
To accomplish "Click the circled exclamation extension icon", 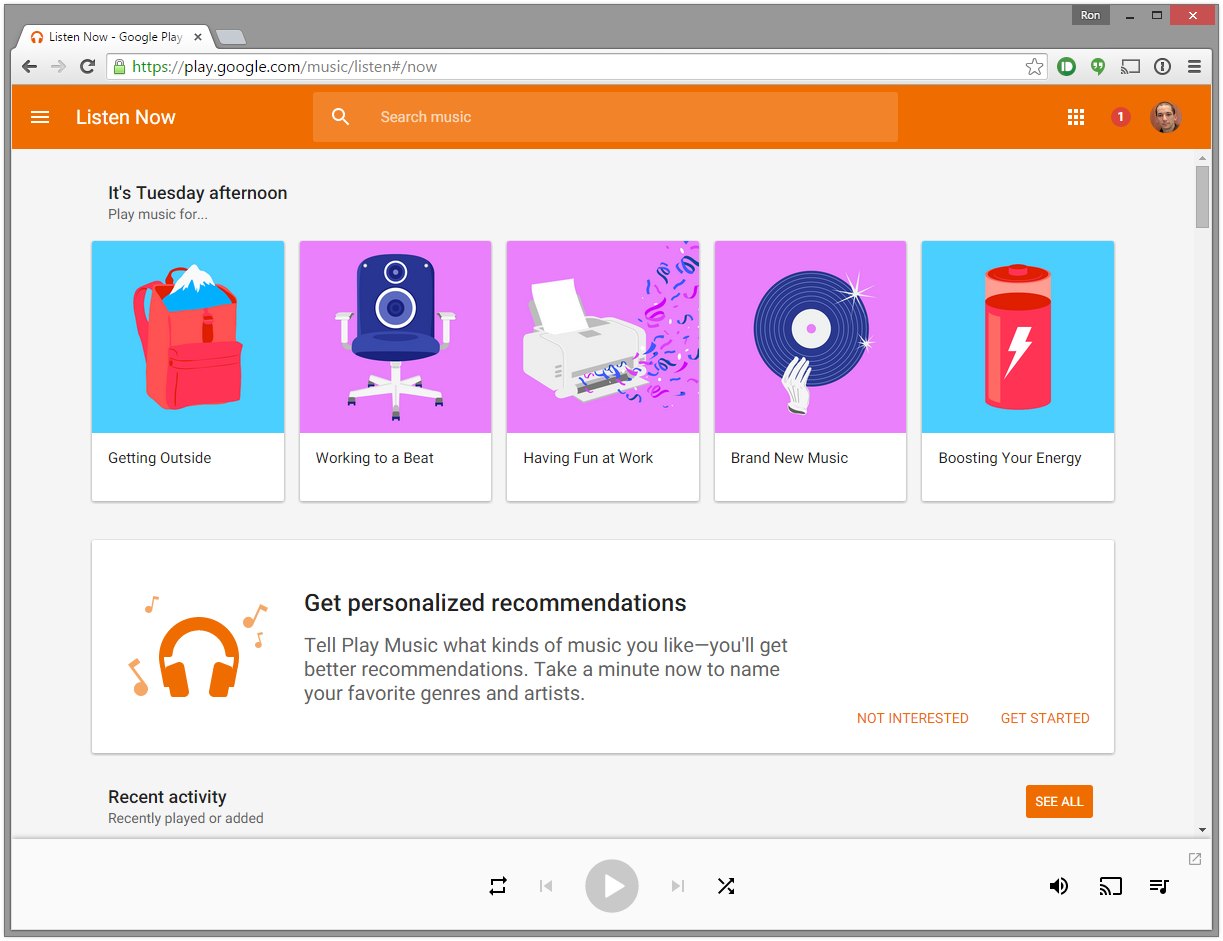I will [1162, 67].
